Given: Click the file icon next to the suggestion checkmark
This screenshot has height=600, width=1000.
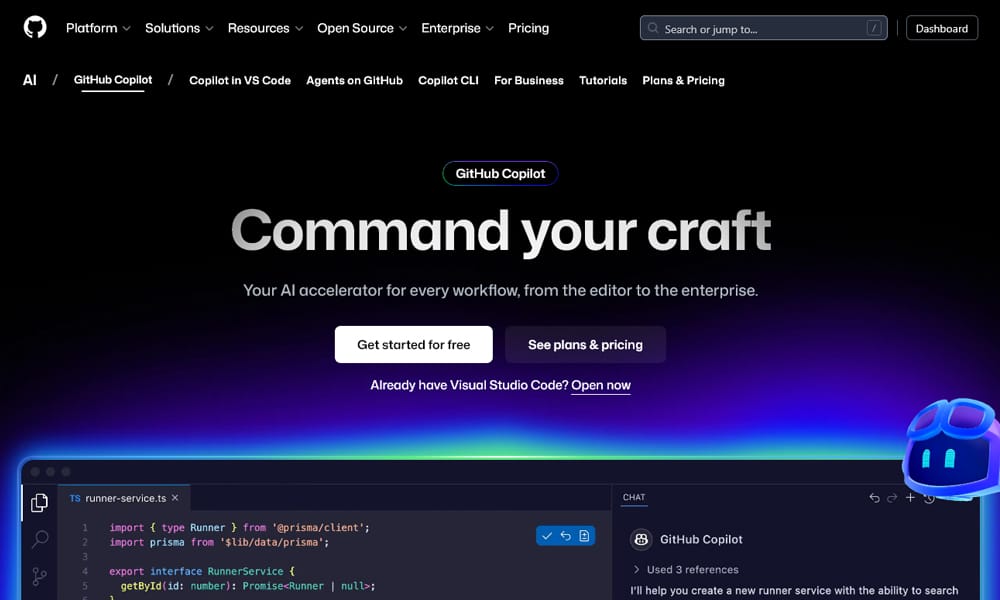Looking at the screenshot, I should (x=584, y=535).
